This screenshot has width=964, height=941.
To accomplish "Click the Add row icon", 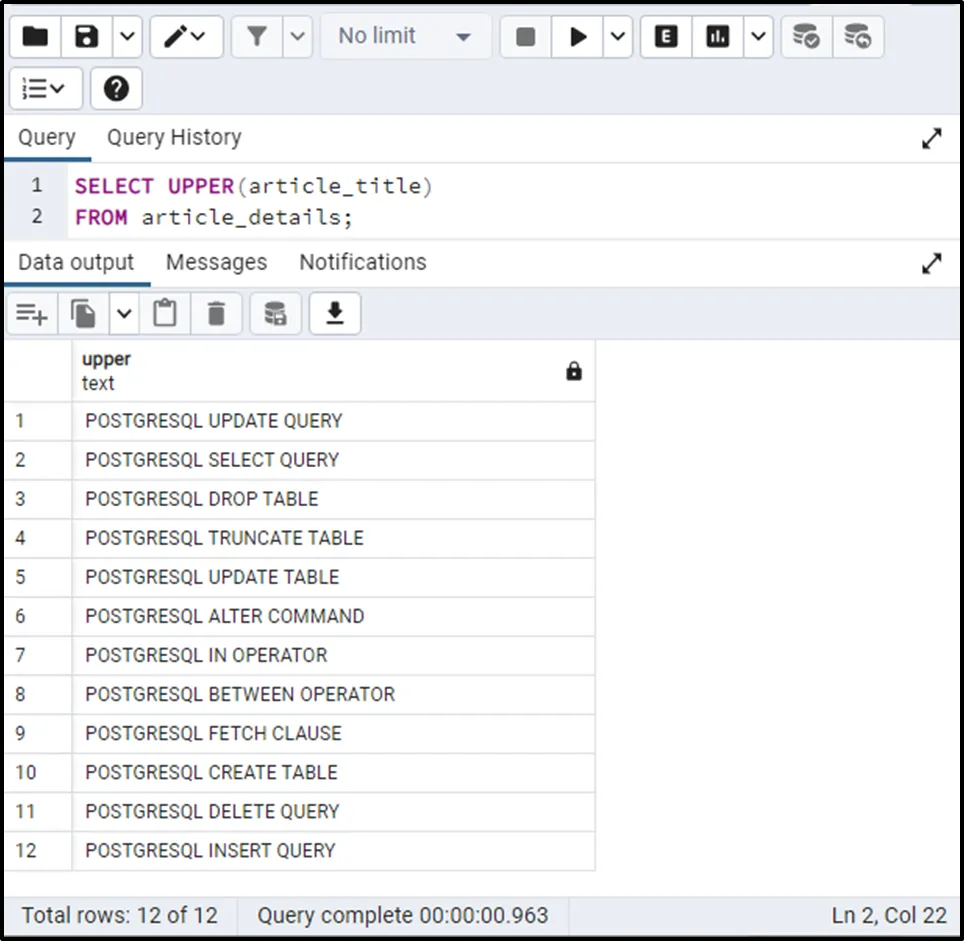I will tap(32, 314).
